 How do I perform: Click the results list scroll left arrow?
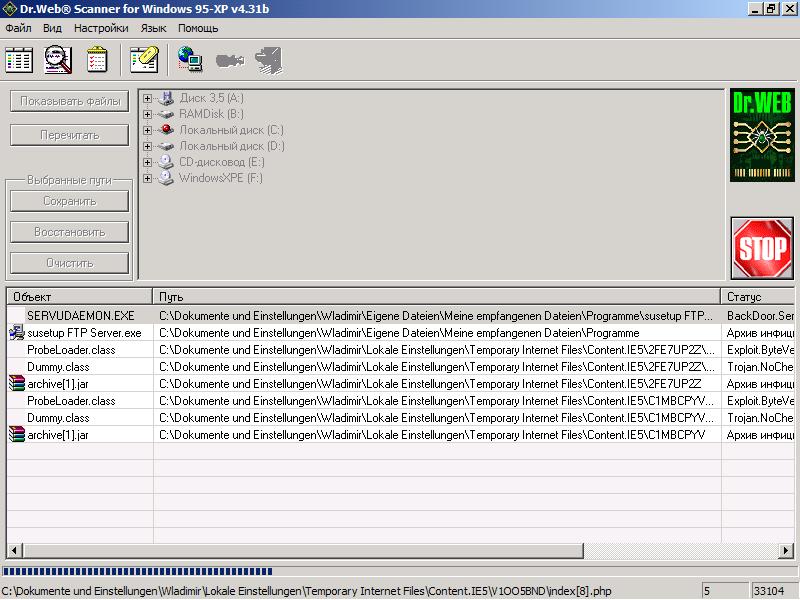tap(14, 551)
